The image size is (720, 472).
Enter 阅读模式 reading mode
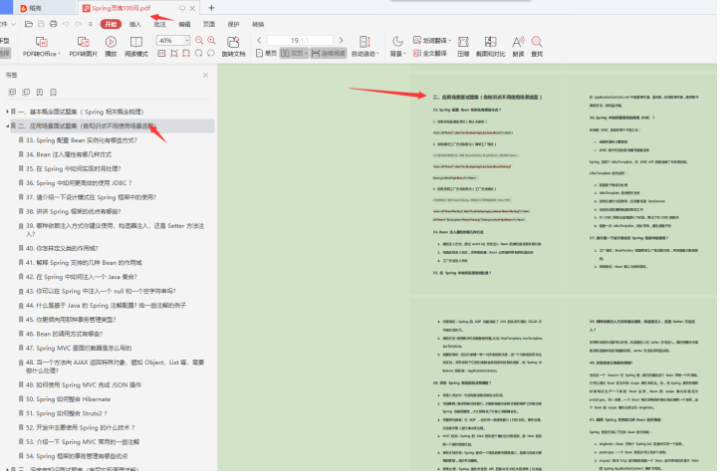tap(136, 47)
